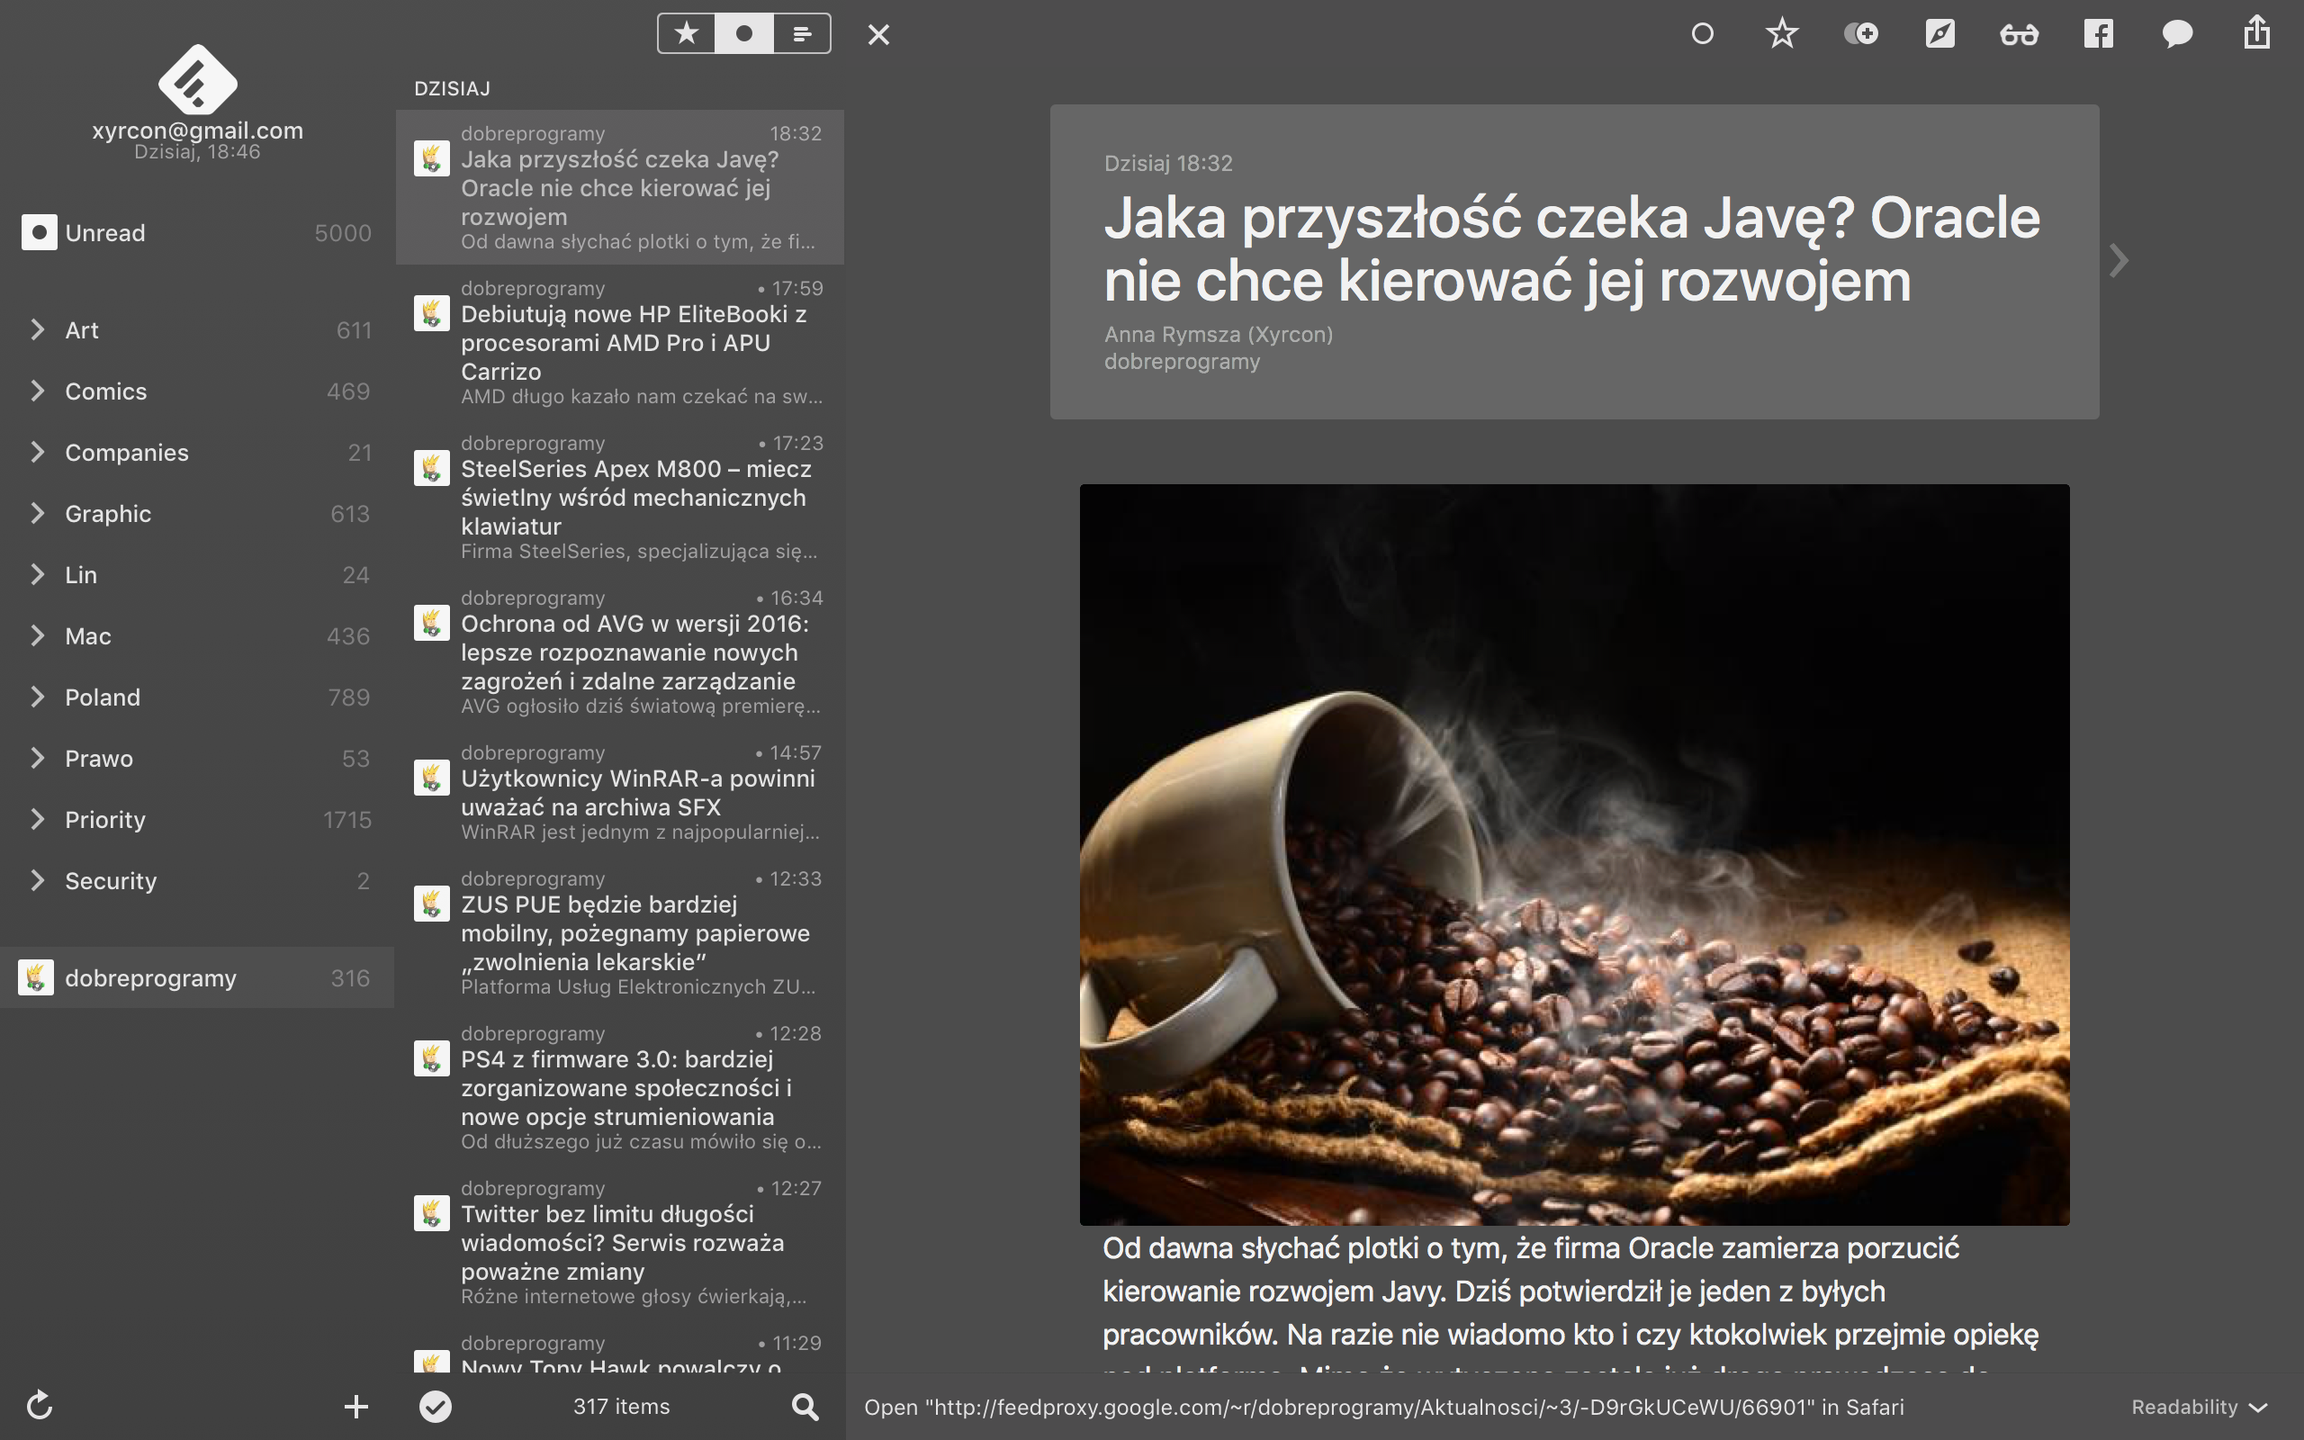Select the dobreprogramy feed in sidebar

(197, 977)
